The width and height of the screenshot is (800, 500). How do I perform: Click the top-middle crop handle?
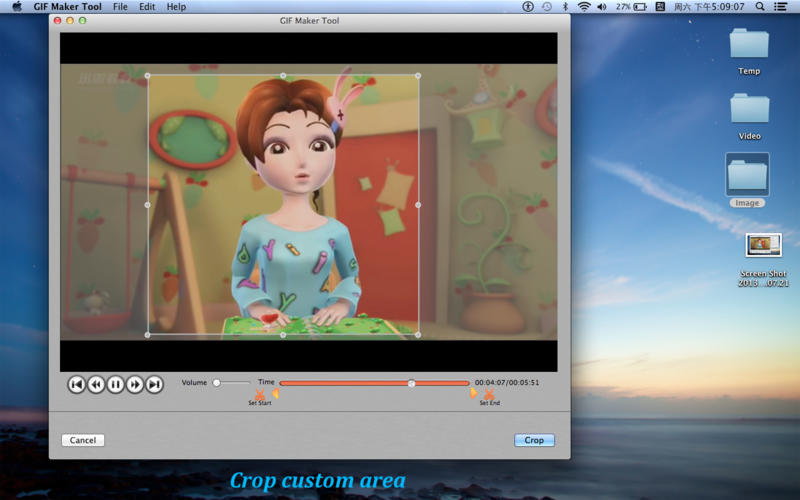283,76
